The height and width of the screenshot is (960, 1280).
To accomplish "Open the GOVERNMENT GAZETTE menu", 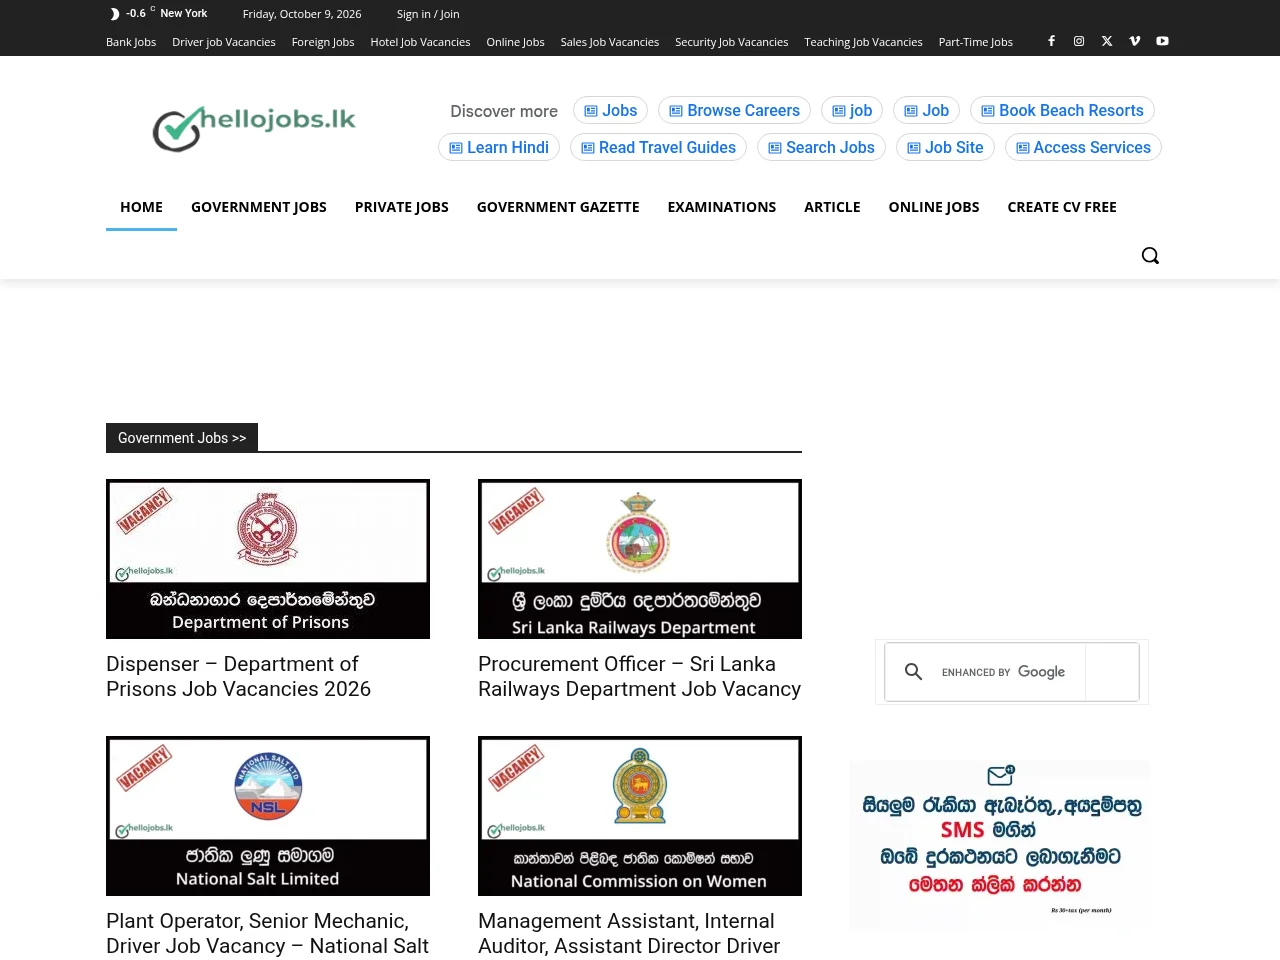I will coord(558,207).
